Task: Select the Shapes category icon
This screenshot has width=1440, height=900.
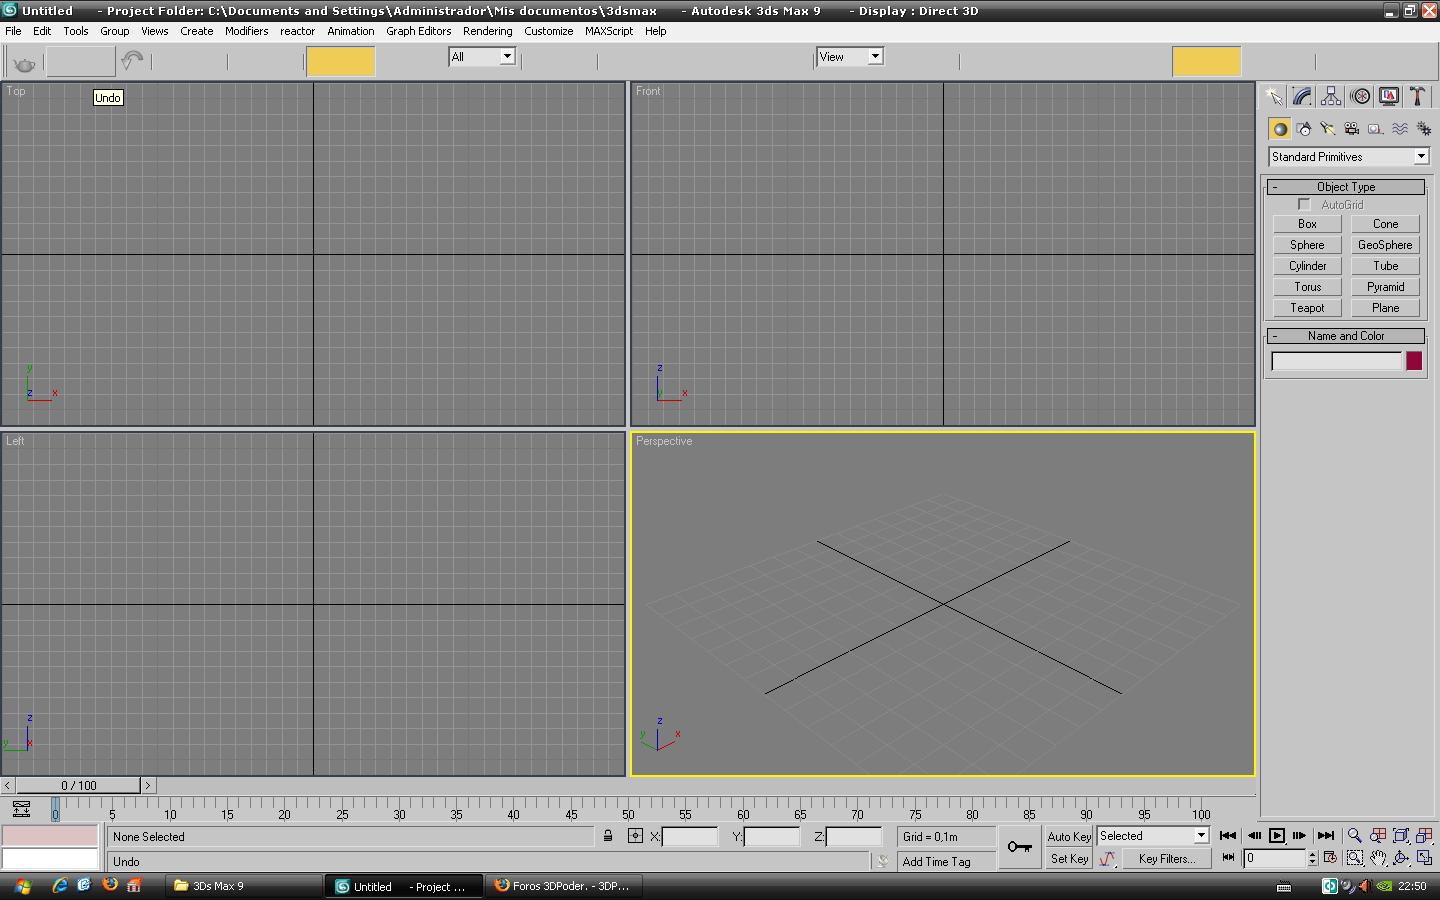Action: click(1303, 129)
